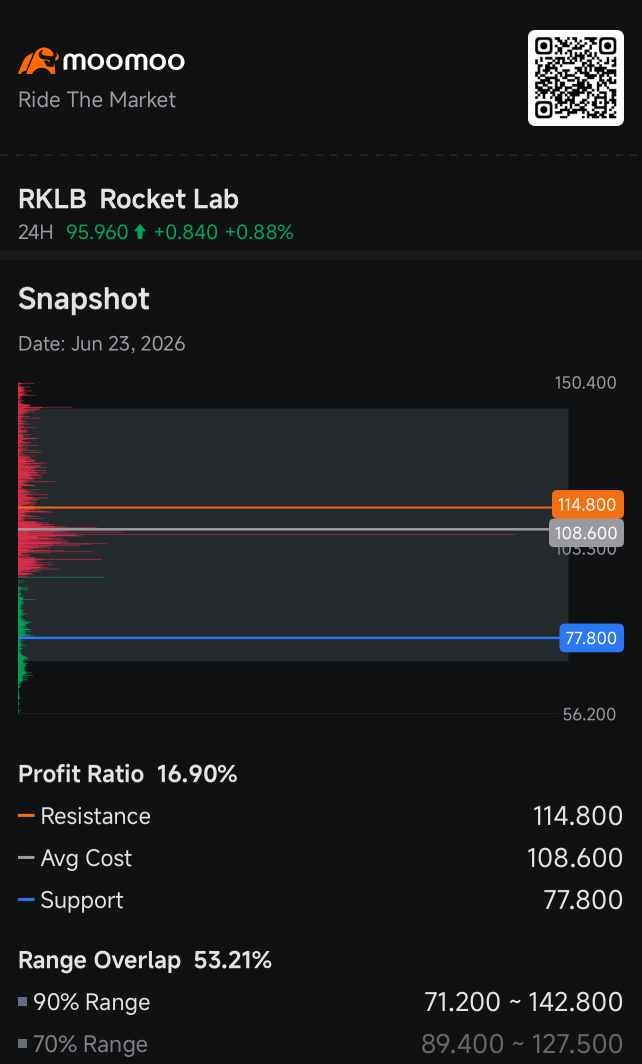This screenshot has width=642, height=1064.
Task: Click the Snapshot heading
Action: tap(83, 299)
